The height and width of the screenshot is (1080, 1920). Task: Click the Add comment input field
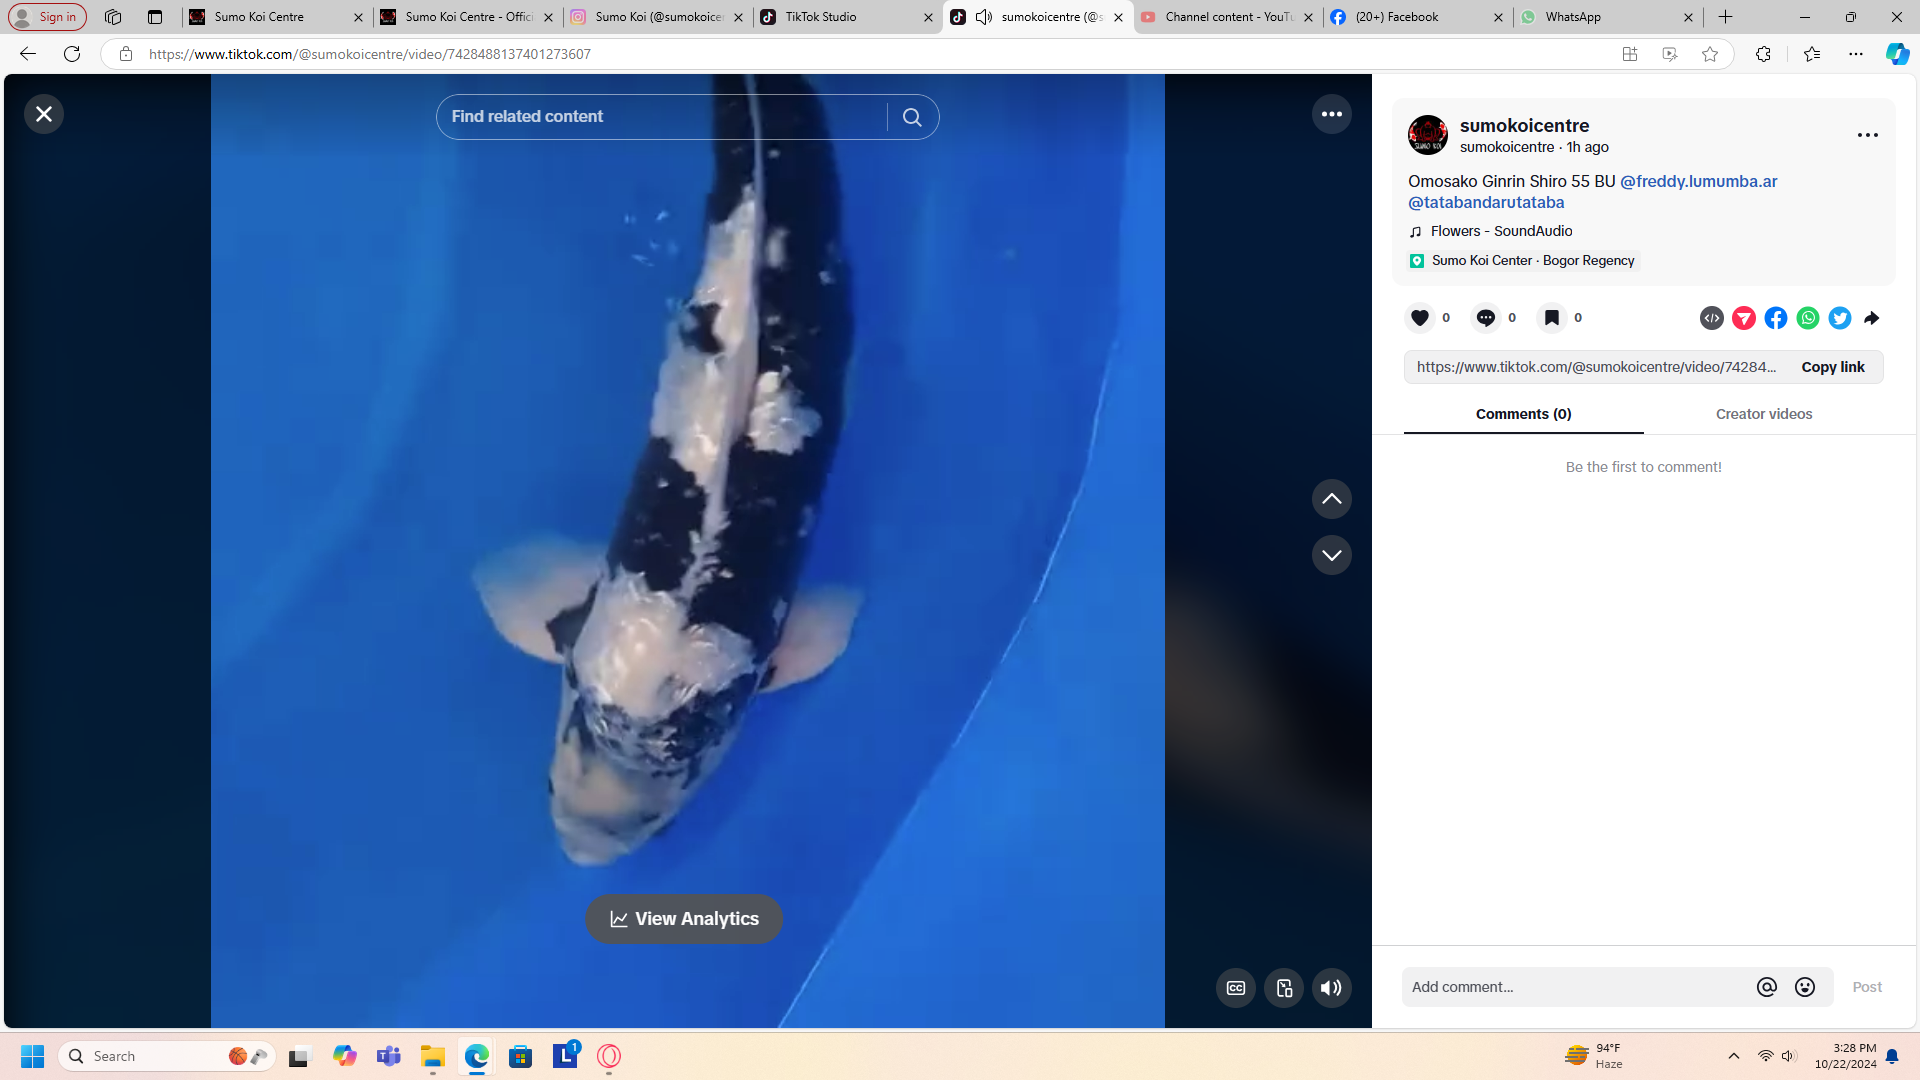(x=1575, y=987)
